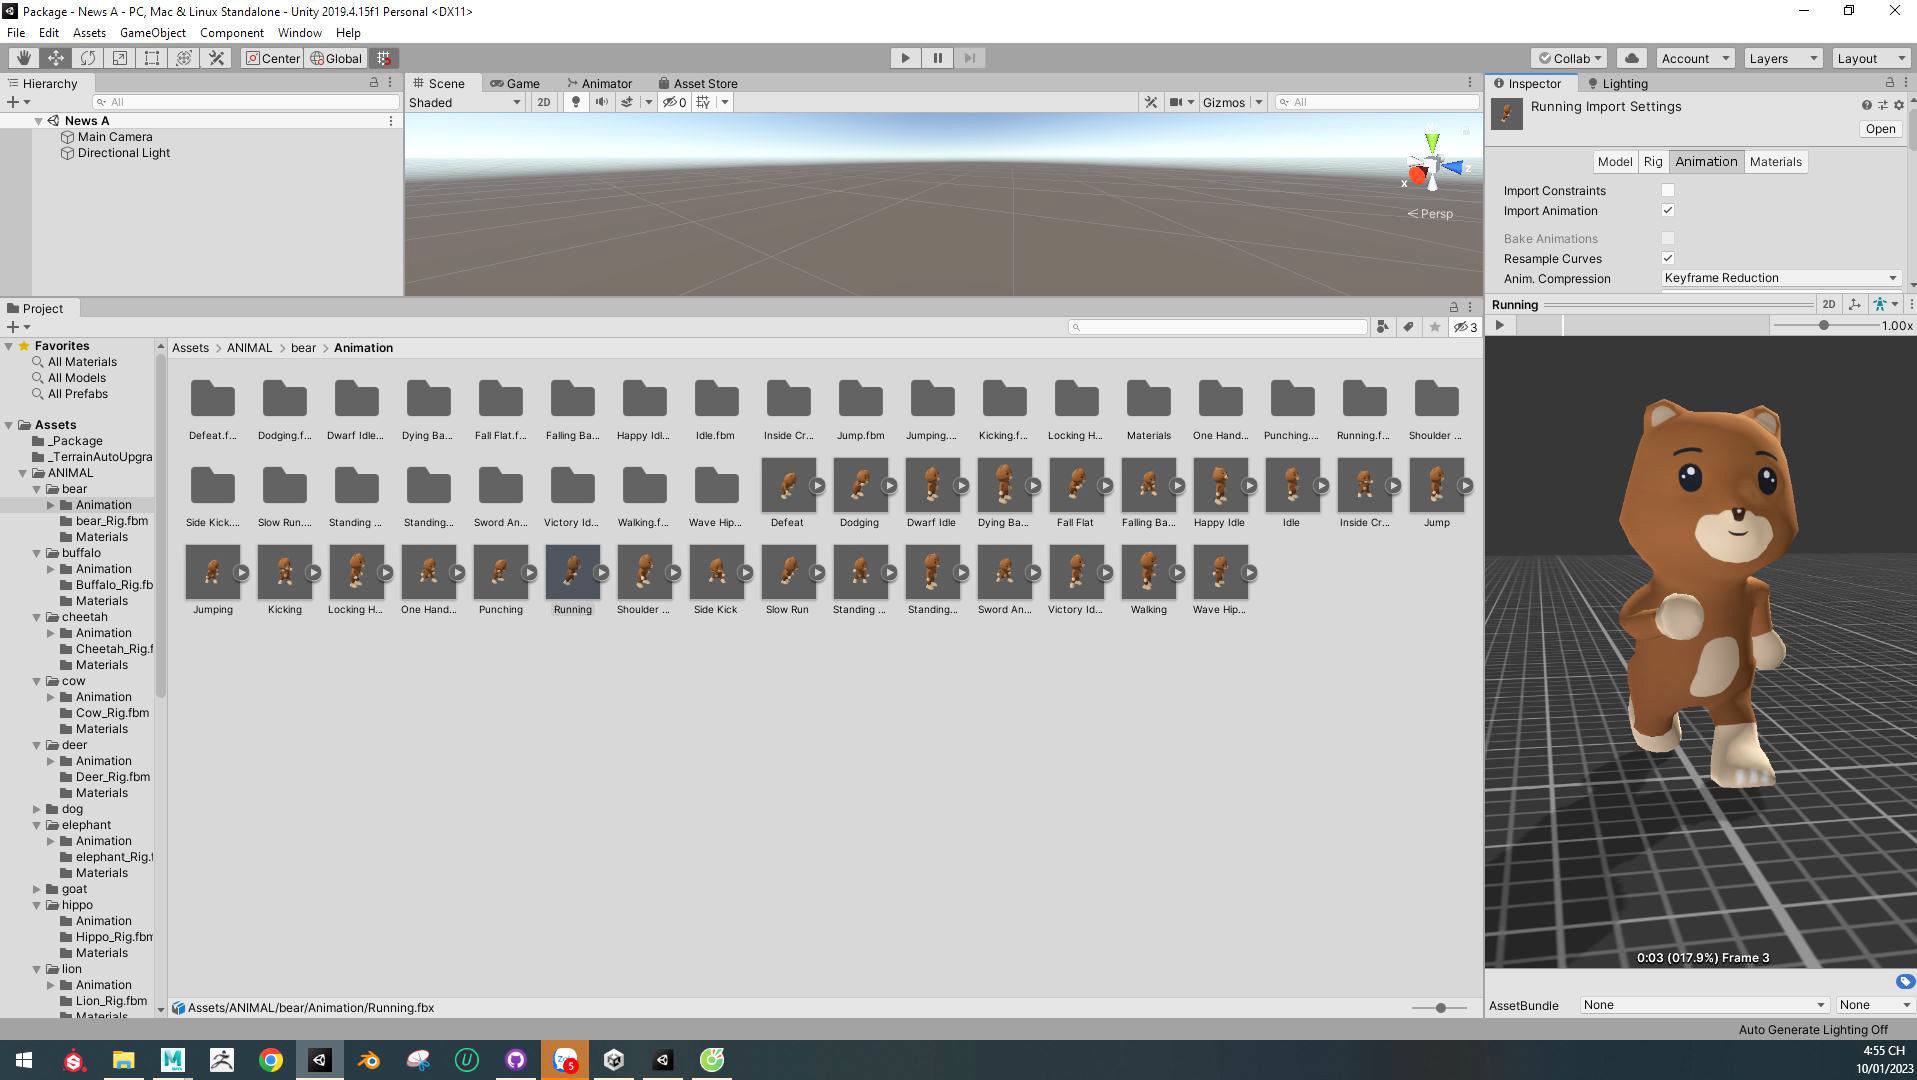Select the Rig import tab
The width and height of the screenshot is (1917, 1080).
(1652, 161)
